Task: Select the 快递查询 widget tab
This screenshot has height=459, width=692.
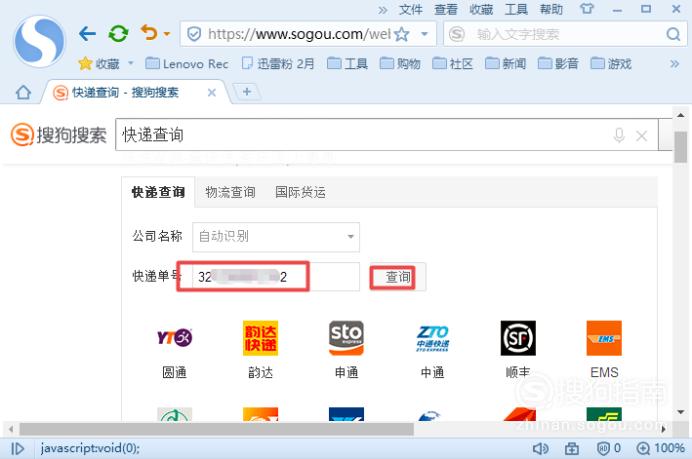Action: click(158, 192)
